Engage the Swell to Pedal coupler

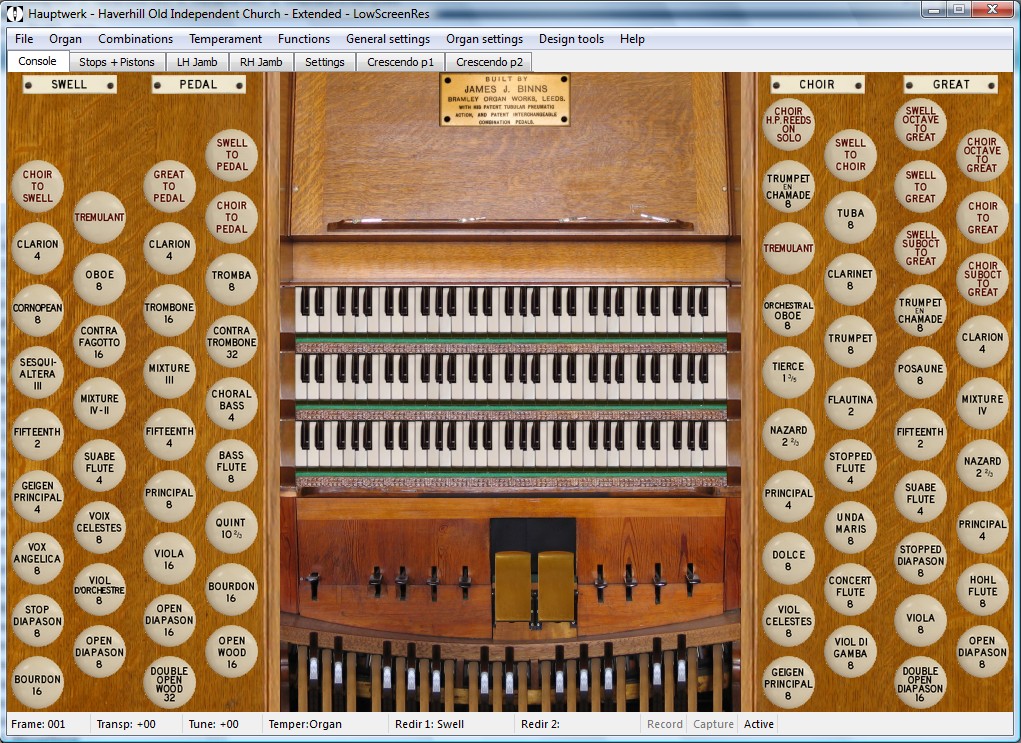point(232,154)
